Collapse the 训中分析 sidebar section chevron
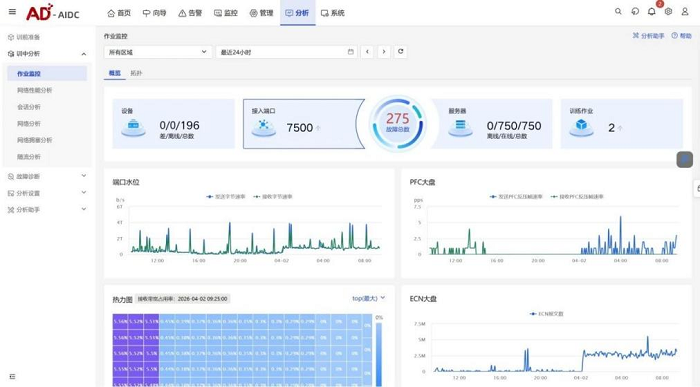700x387 pixels. click(84, 54)
